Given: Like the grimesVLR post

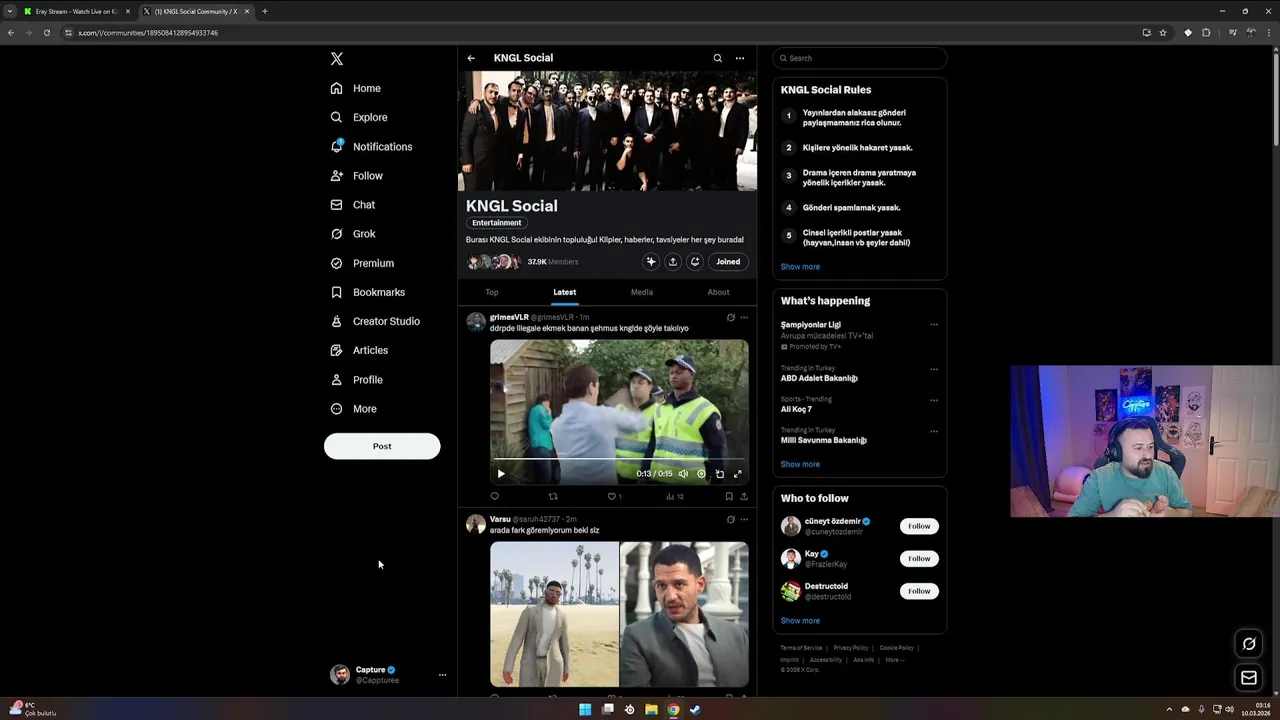Looking at the screenshot, I should click(x=614, y=496).
